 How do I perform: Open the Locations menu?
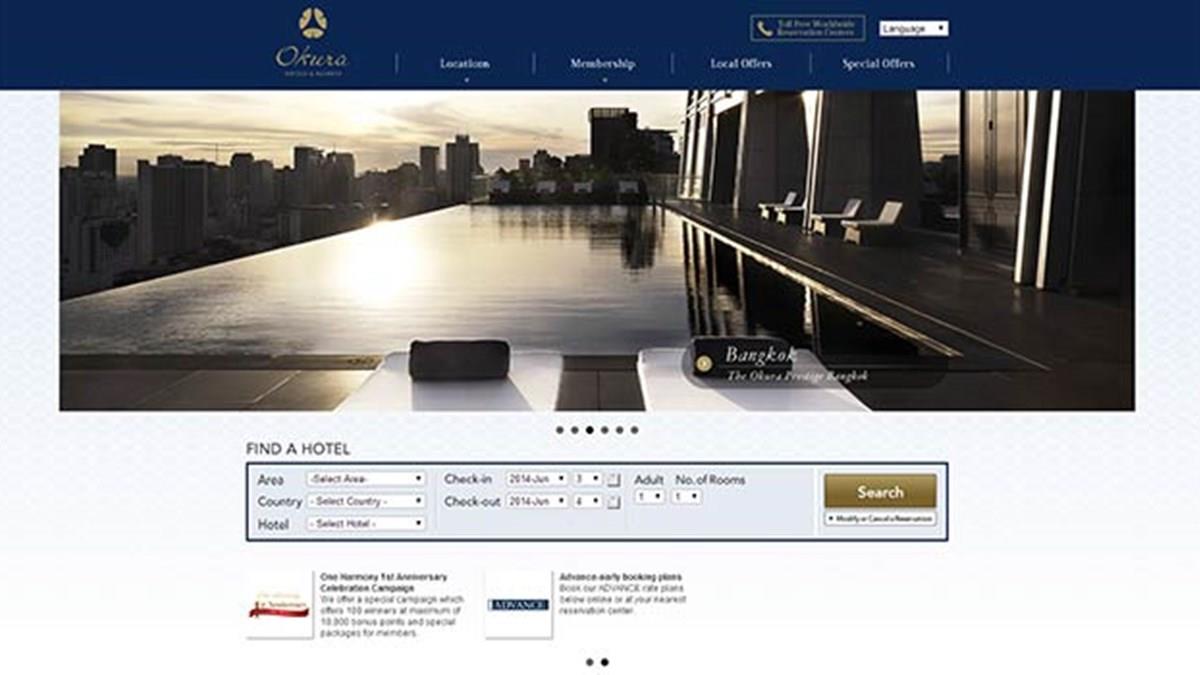(x=465, y=64)
